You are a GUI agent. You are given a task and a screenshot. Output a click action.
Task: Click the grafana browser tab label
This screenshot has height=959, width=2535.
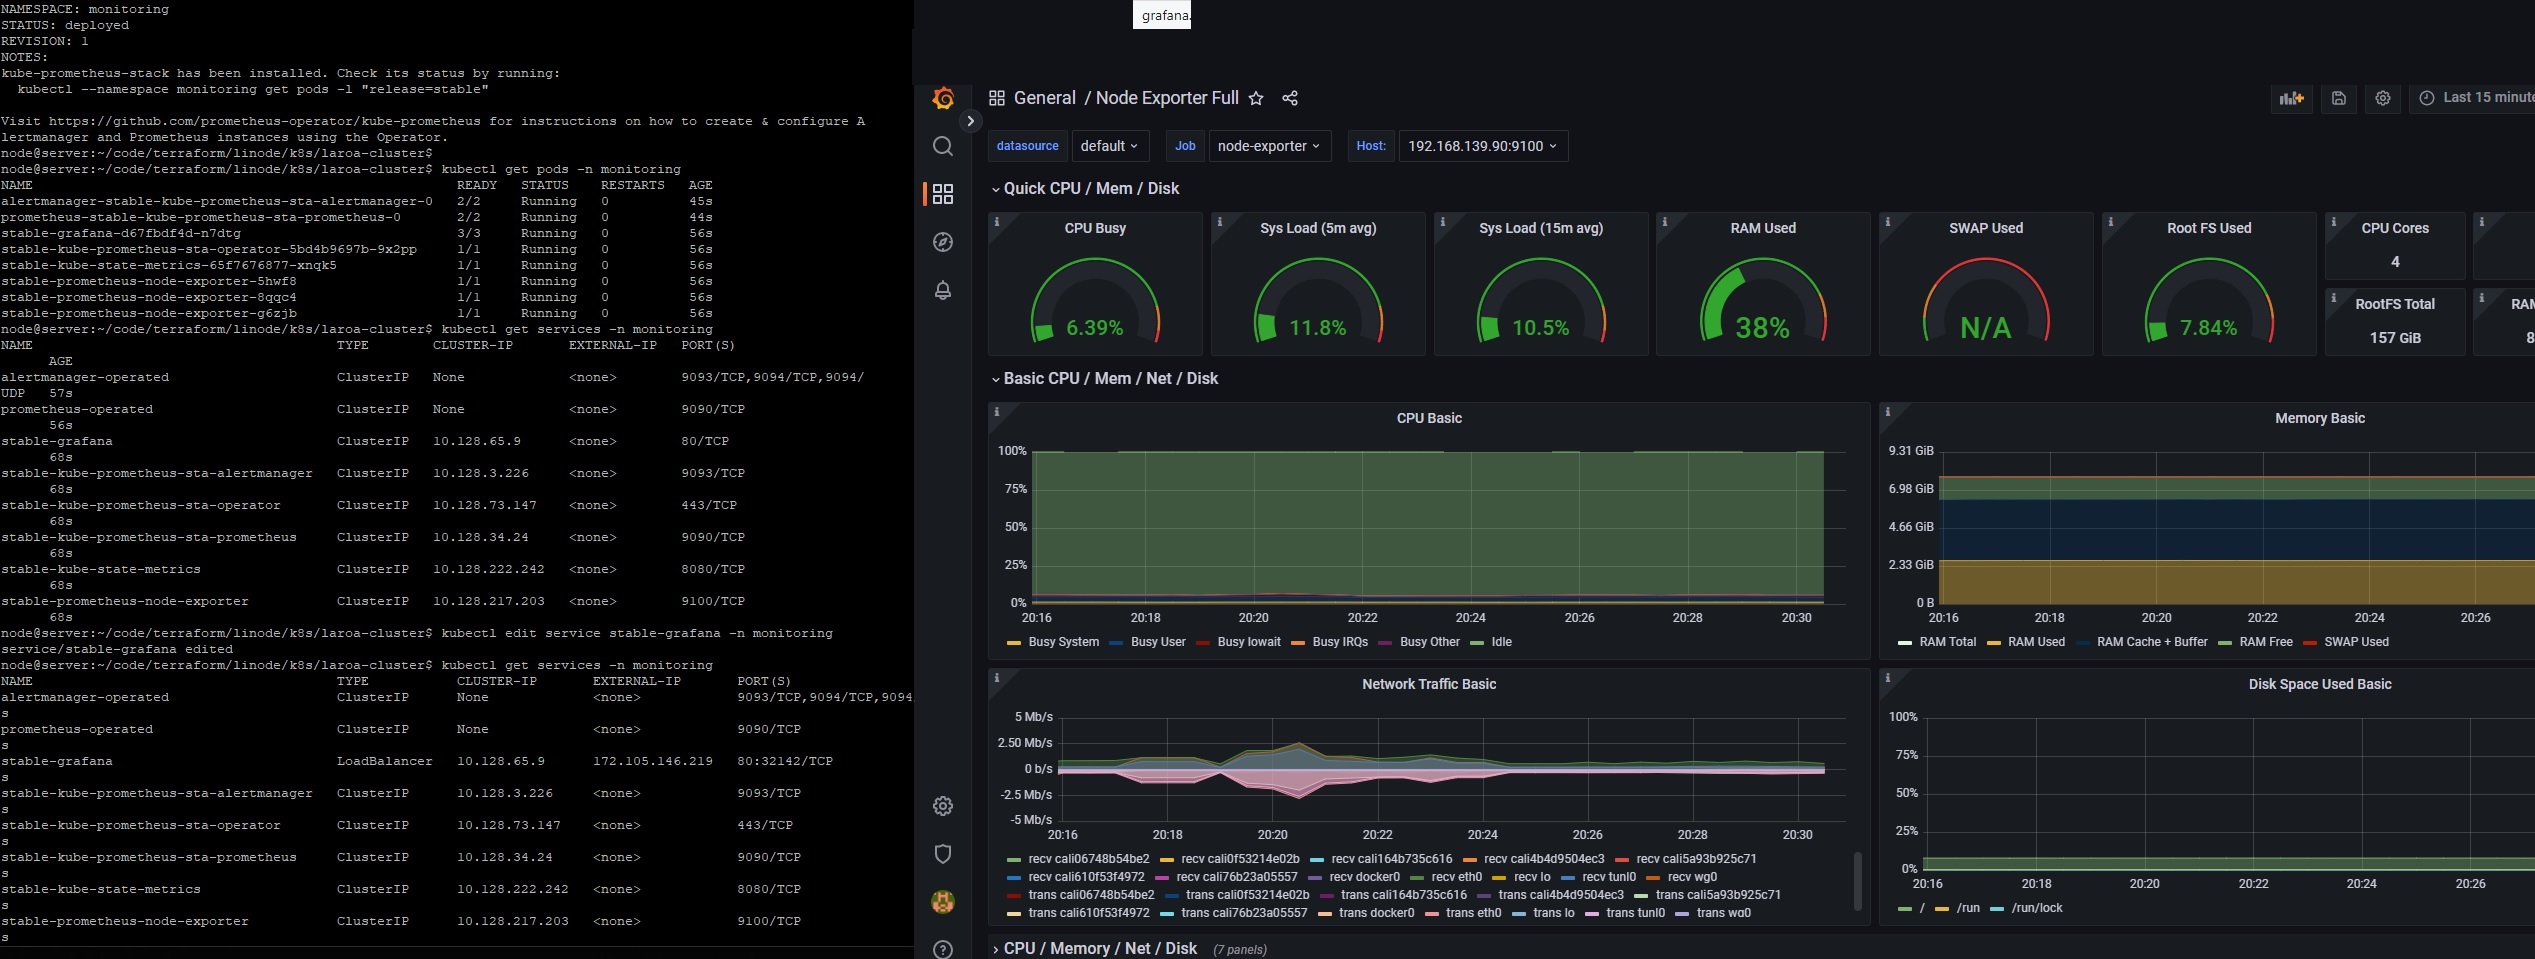[x=1162, y=15]
